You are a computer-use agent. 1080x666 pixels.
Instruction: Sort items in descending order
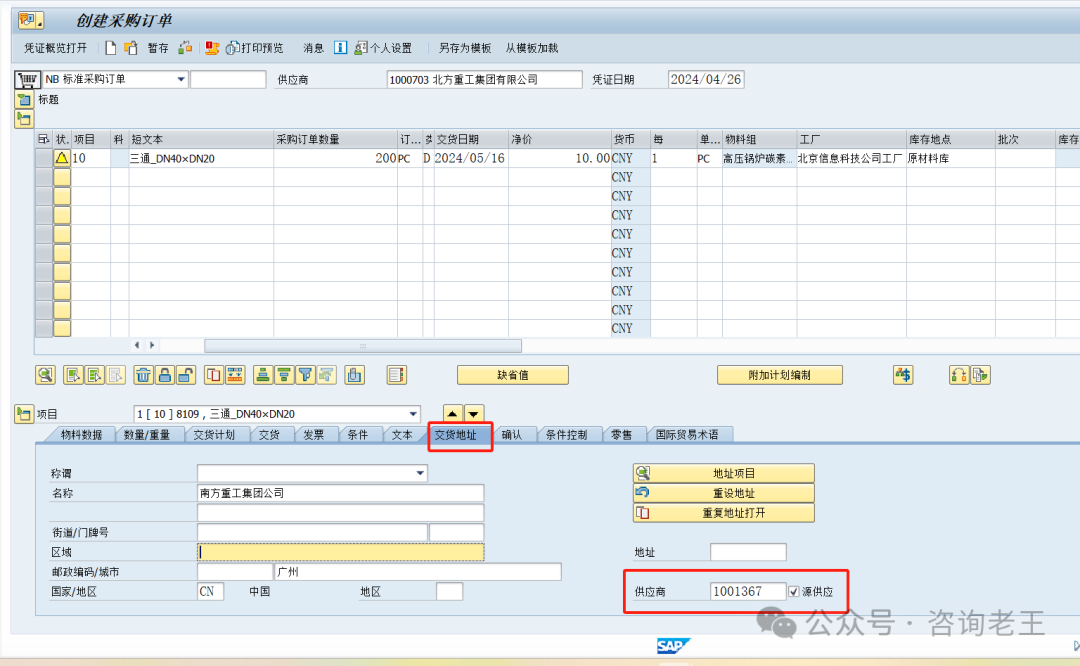(x=284, y=375)
